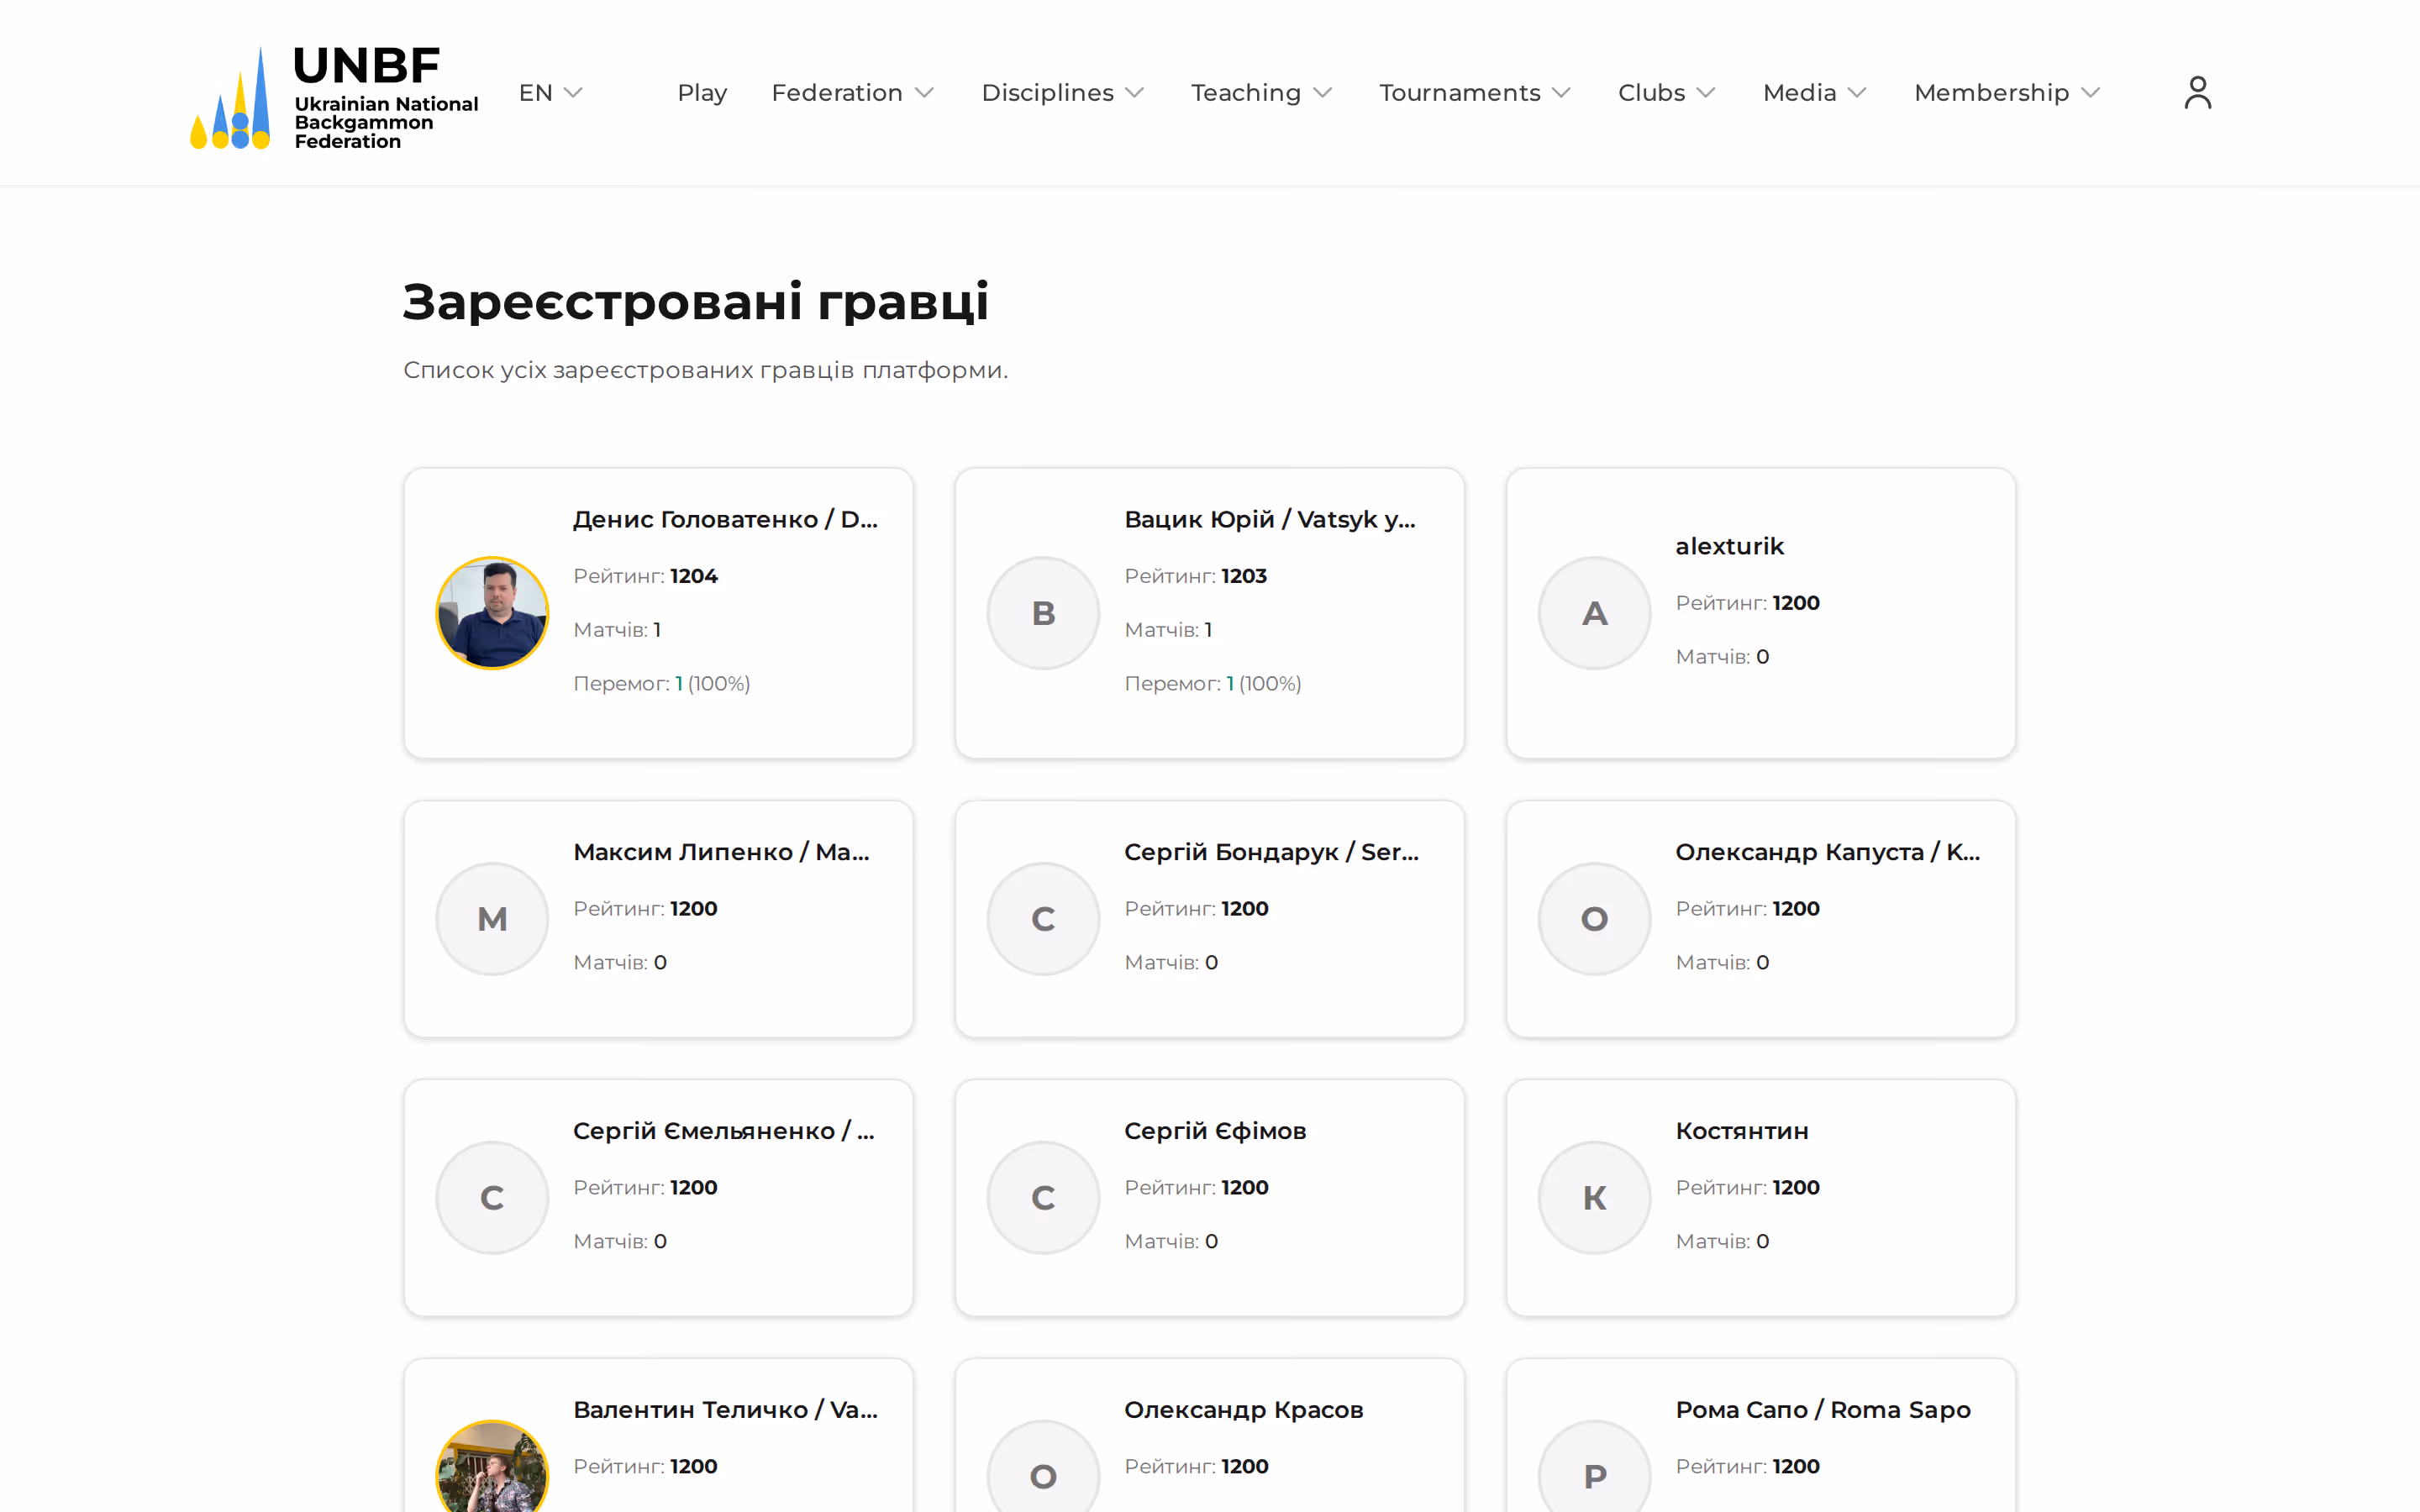Expand the Membership menu
This screenshot has height=1512, width=2420.
[x=2007, y=93]
